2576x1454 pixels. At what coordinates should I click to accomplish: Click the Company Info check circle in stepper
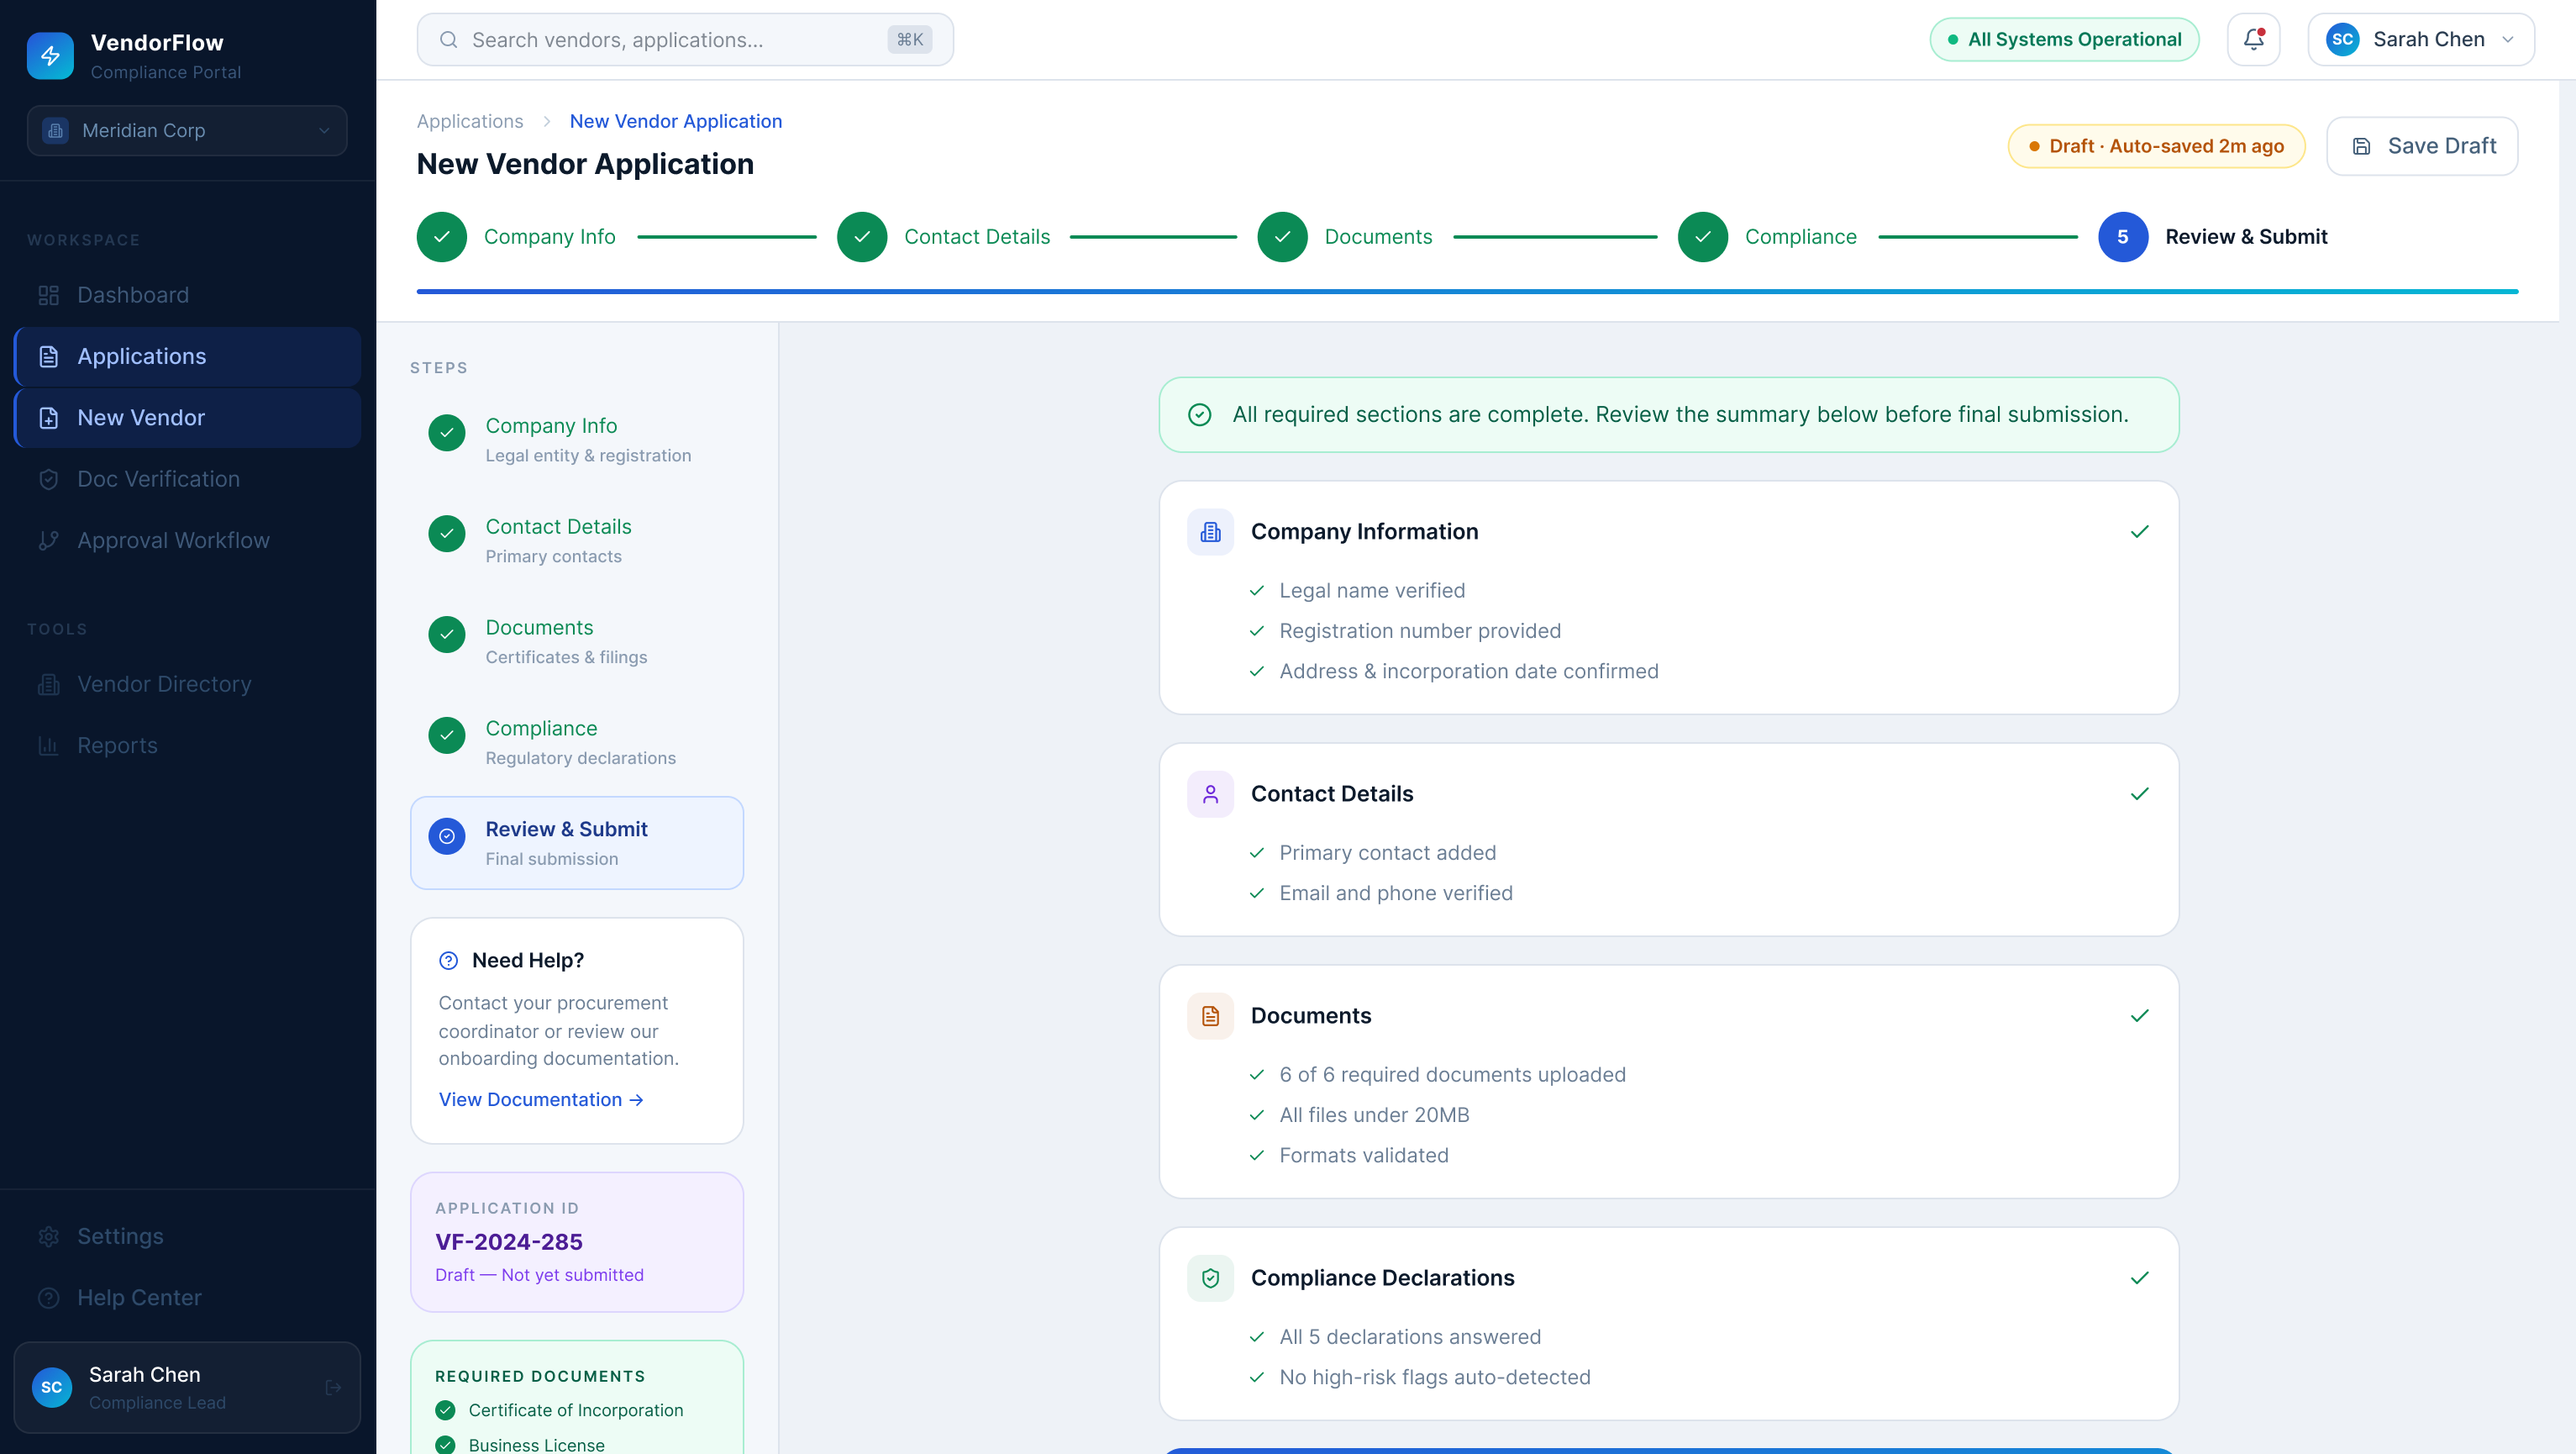(x=442, y=237)
